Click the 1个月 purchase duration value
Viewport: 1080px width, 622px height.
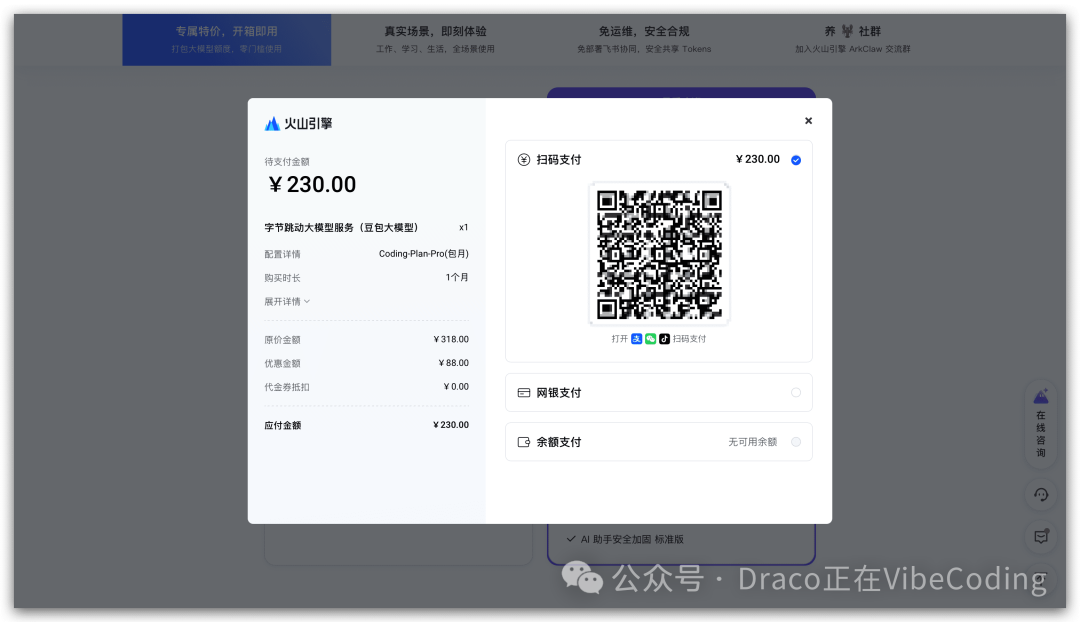[x=457, y=278]
